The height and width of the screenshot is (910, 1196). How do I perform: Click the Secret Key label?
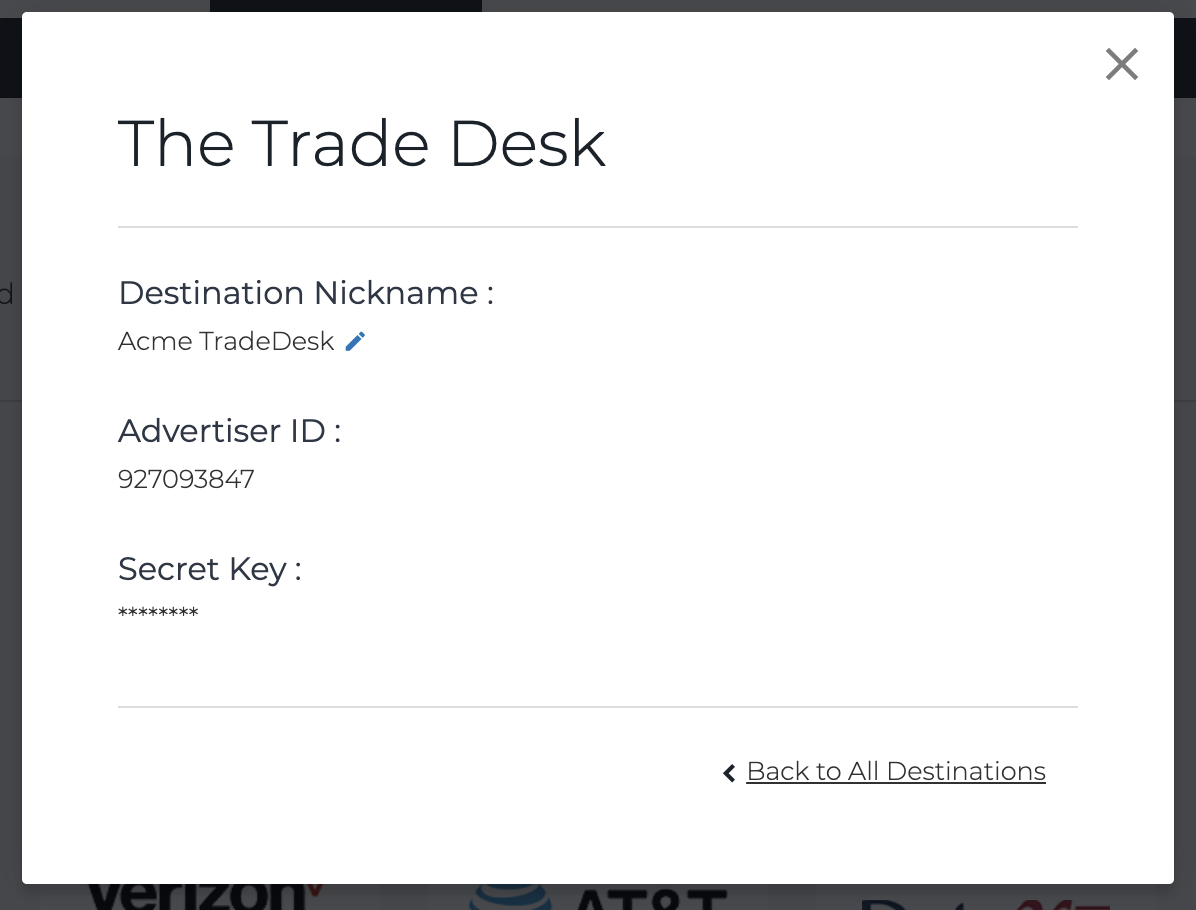(210, 569)
